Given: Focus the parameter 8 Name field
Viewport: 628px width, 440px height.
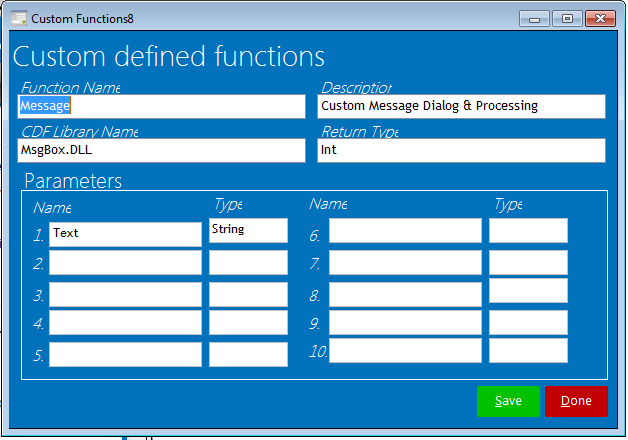Looking at the screenshot, I should (x=405, y=295).
